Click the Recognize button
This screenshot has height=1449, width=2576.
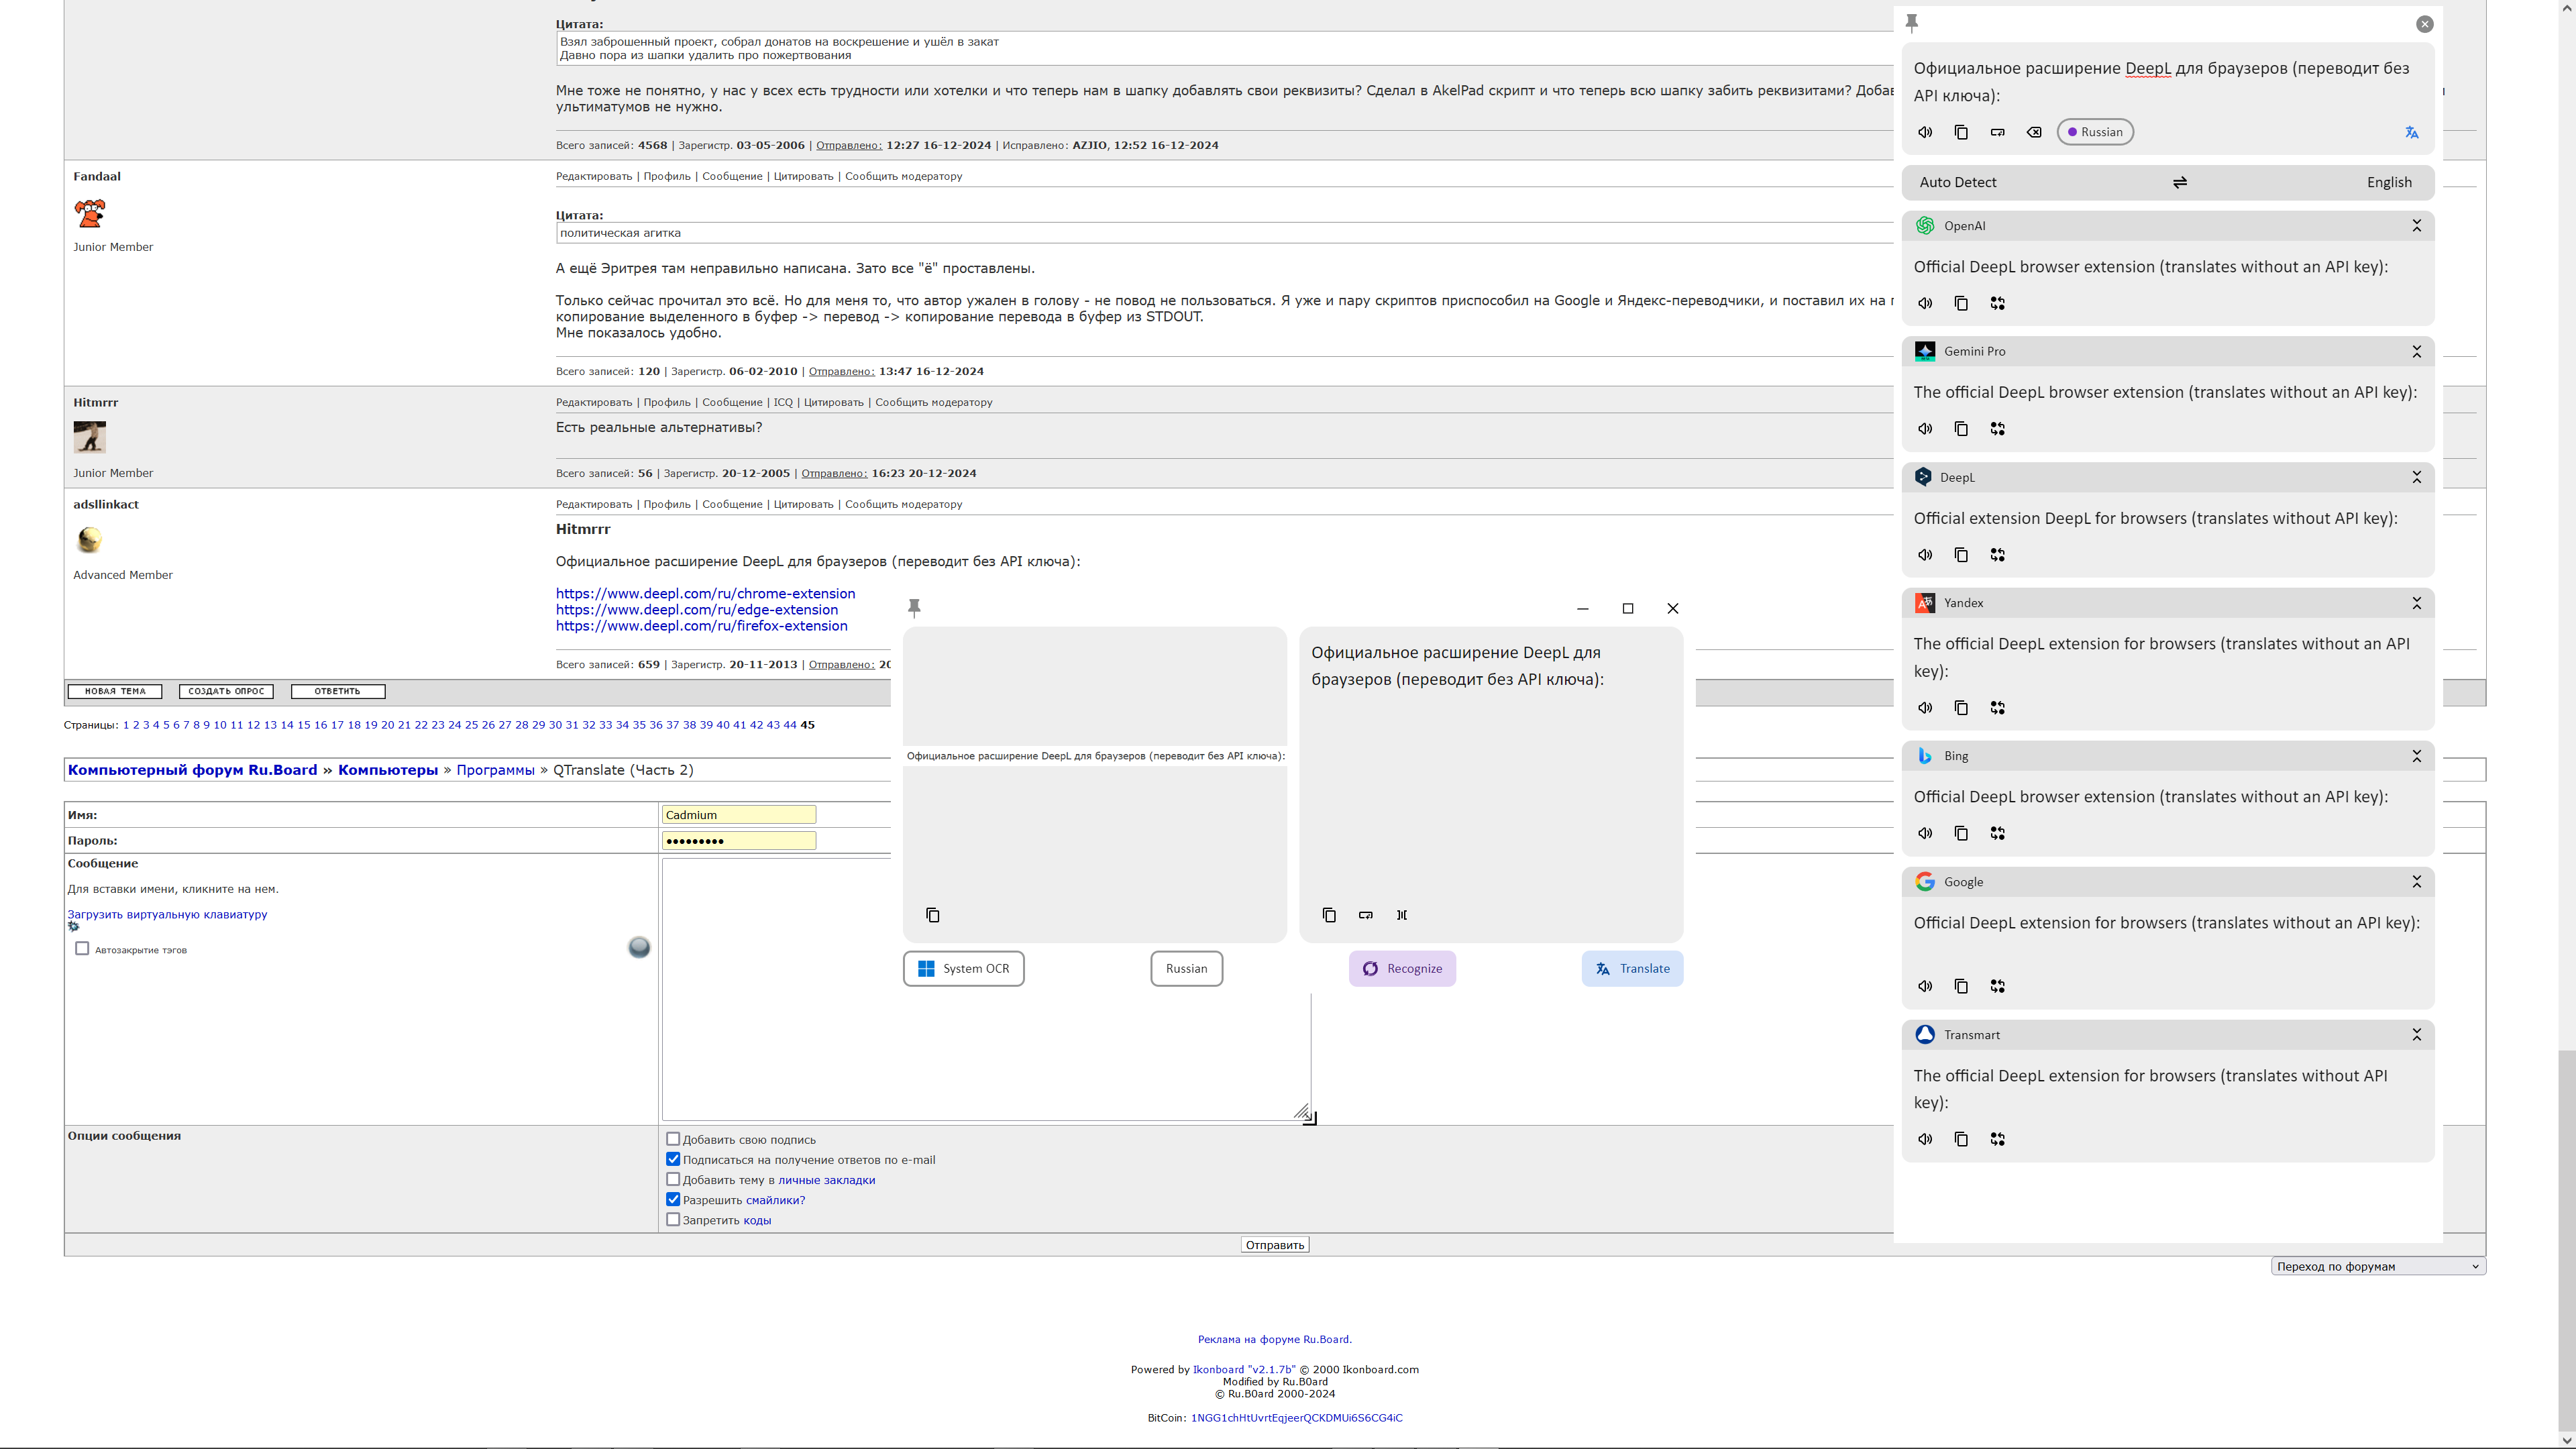1402,968
